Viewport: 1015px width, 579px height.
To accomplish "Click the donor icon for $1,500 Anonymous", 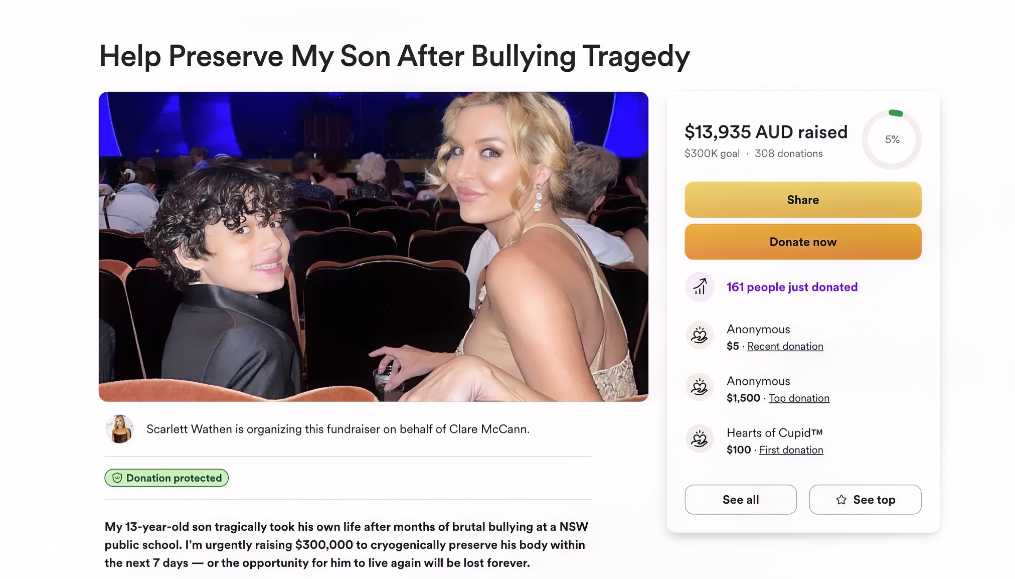I will point(699,387).
